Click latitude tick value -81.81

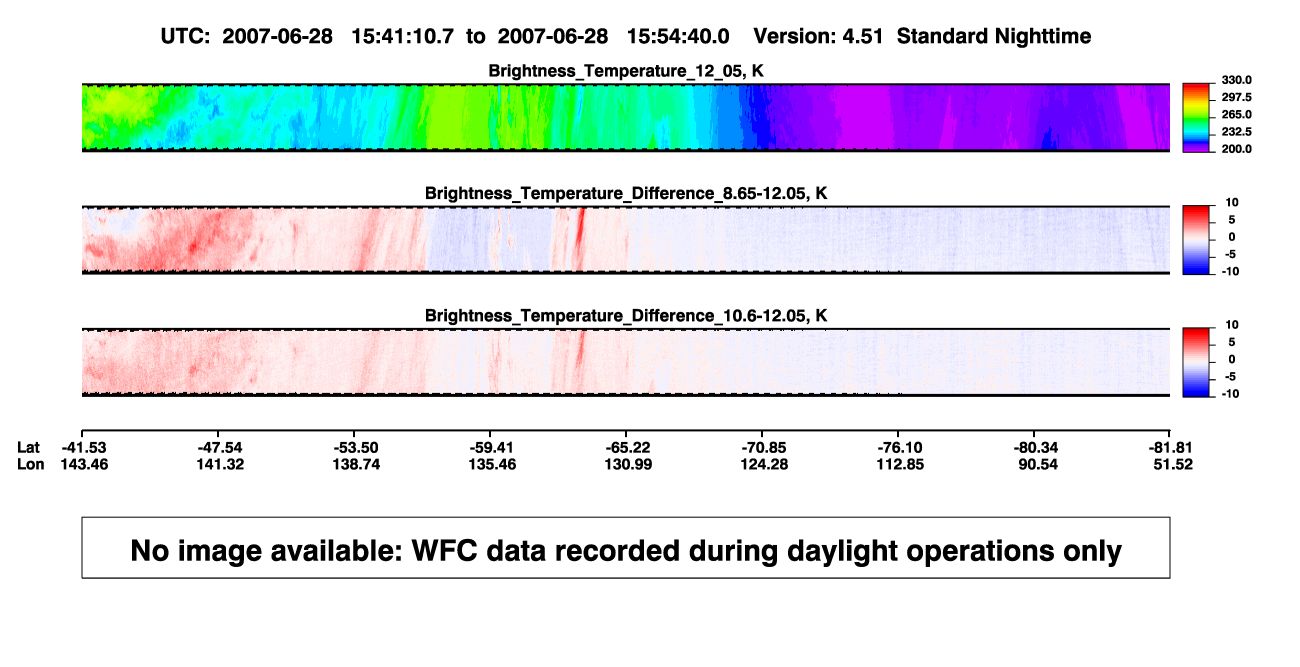coord(1170,447)
